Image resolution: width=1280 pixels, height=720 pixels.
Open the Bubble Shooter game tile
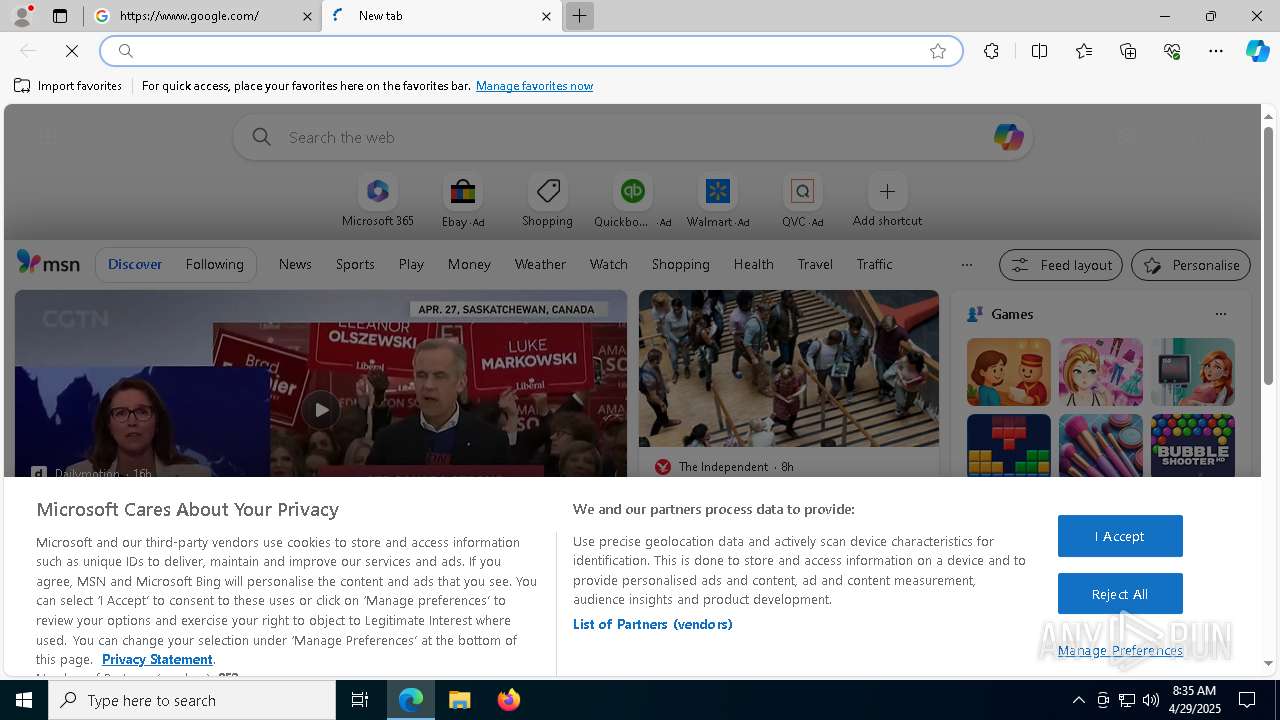(x=1192, y=446)
